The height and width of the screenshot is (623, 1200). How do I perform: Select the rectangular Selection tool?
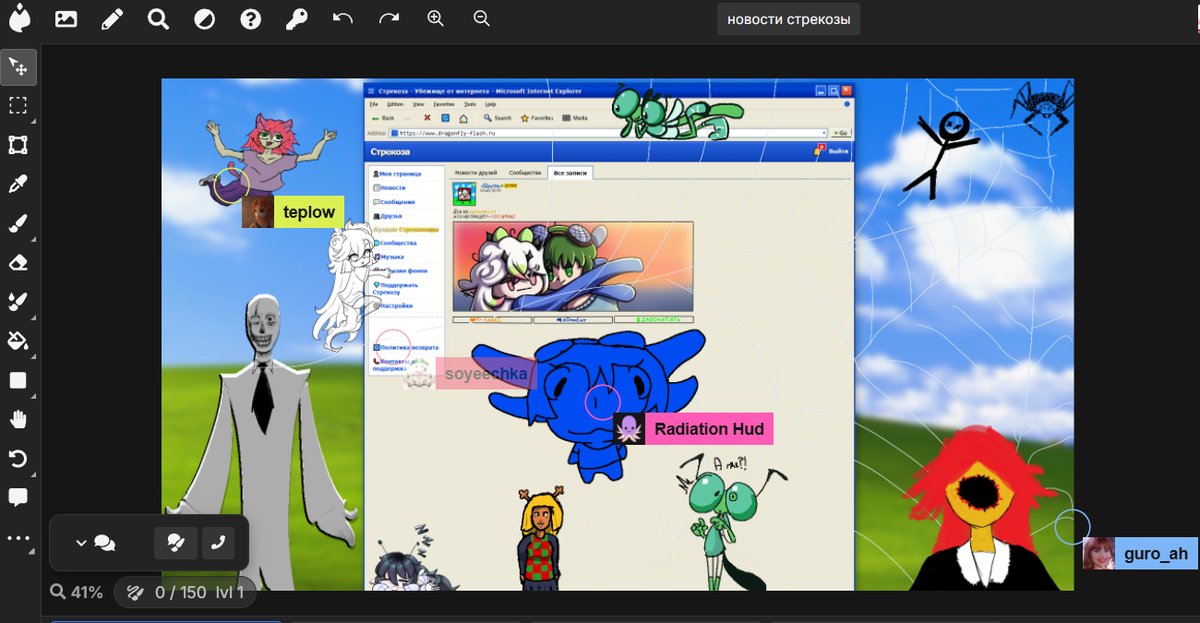[18, 106]
